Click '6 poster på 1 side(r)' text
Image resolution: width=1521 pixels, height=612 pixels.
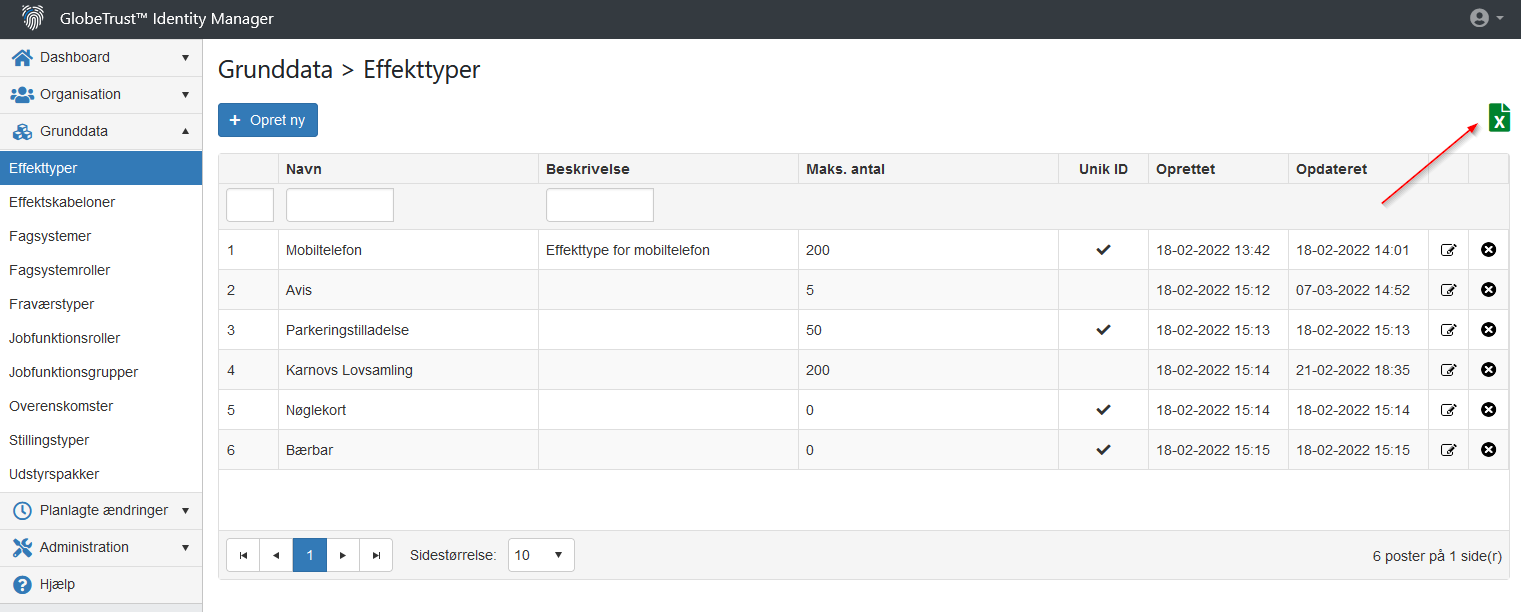[x=1437, y=555]
